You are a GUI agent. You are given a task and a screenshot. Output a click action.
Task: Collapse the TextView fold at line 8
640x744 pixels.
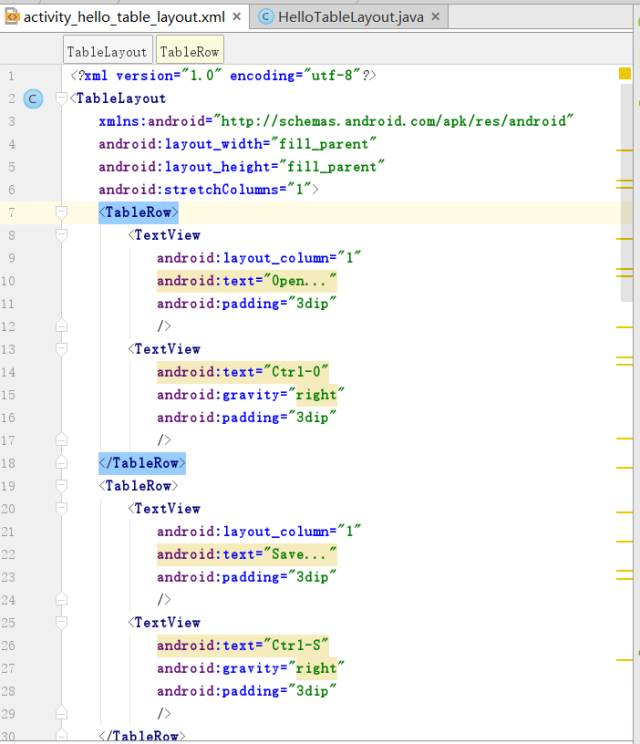tap(61, 235)
